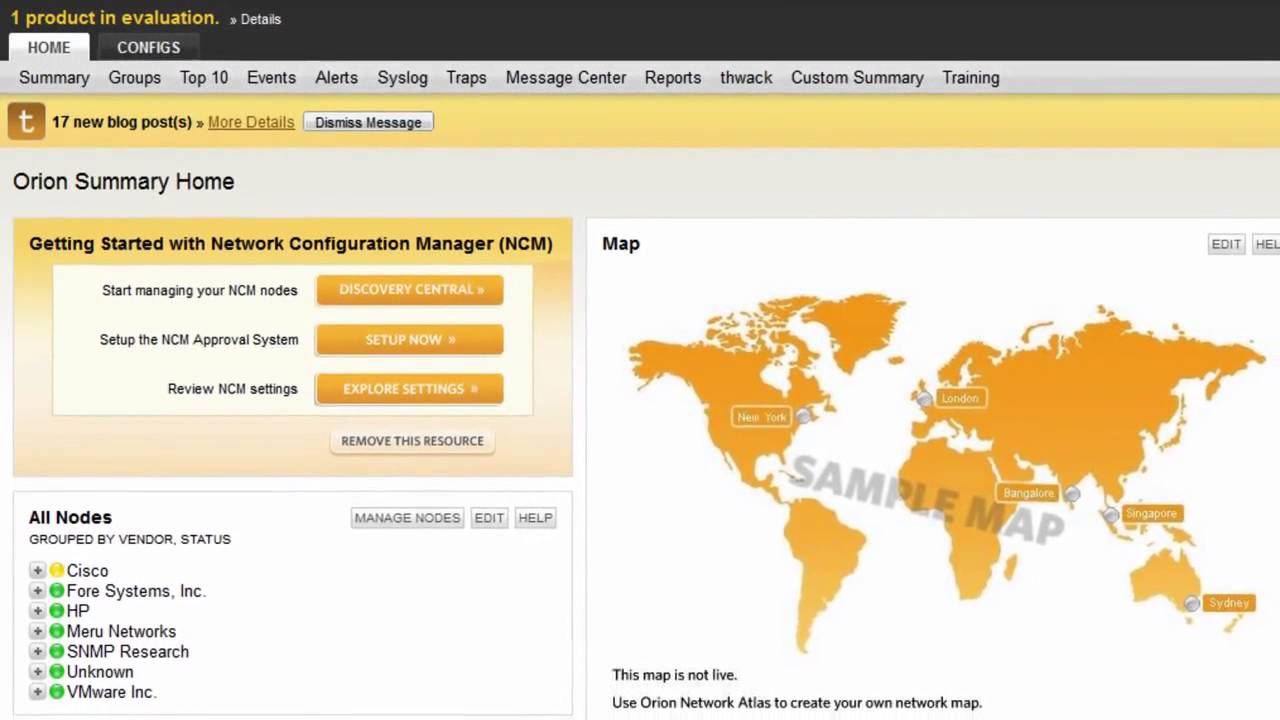Image resolution: width=1280 pixels, height=720 pixels.
Task: Click EDIT in All Nodes panel
Action: (x=489, y=518)
